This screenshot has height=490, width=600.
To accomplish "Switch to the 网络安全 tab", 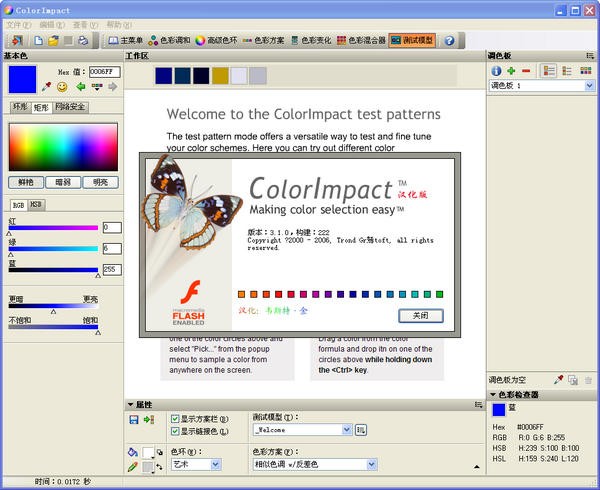I will pyautogui.click(x=70, y=107).
